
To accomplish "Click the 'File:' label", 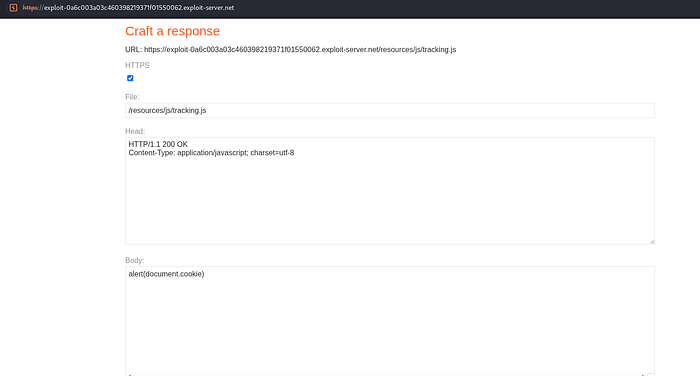I will (132, 97).
